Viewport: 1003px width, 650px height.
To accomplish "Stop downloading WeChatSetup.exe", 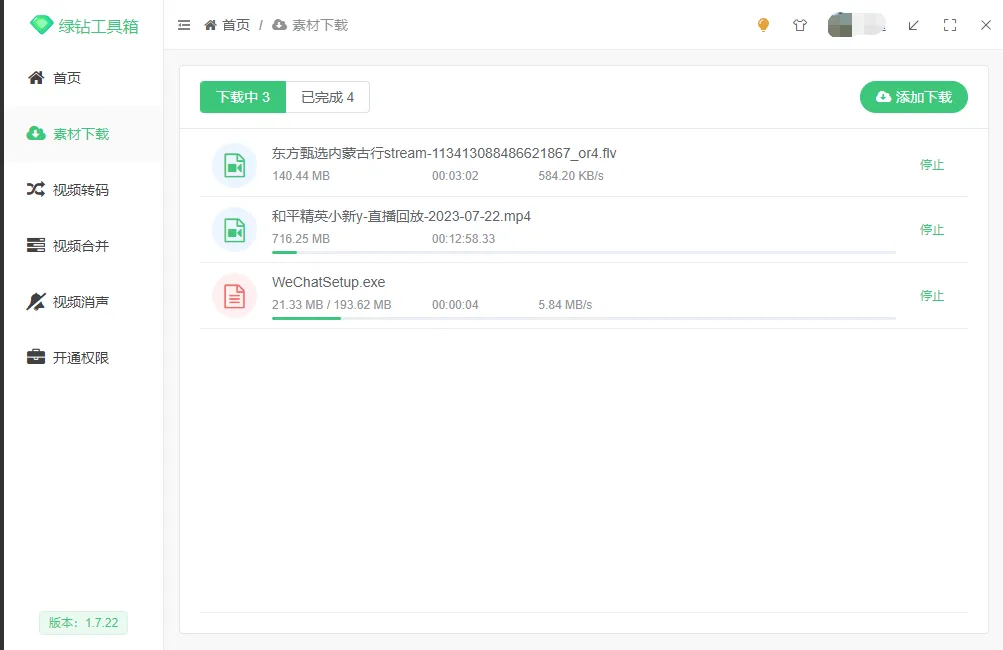I will click(931, 296).
